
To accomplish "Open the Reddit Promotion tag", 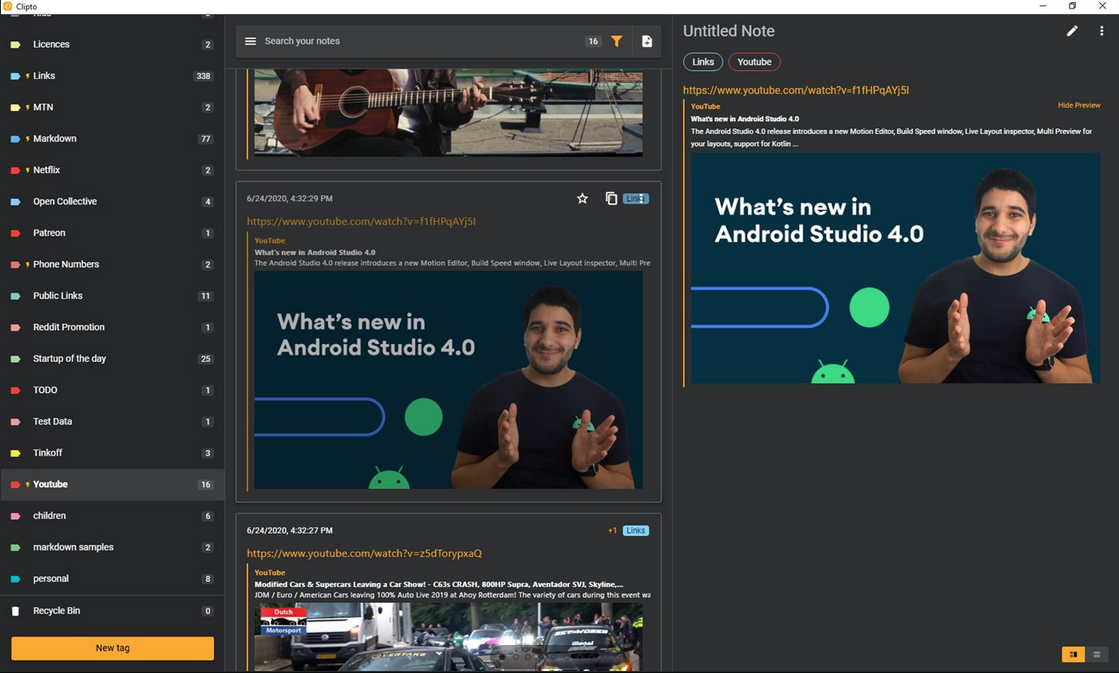I will (112, 327).
